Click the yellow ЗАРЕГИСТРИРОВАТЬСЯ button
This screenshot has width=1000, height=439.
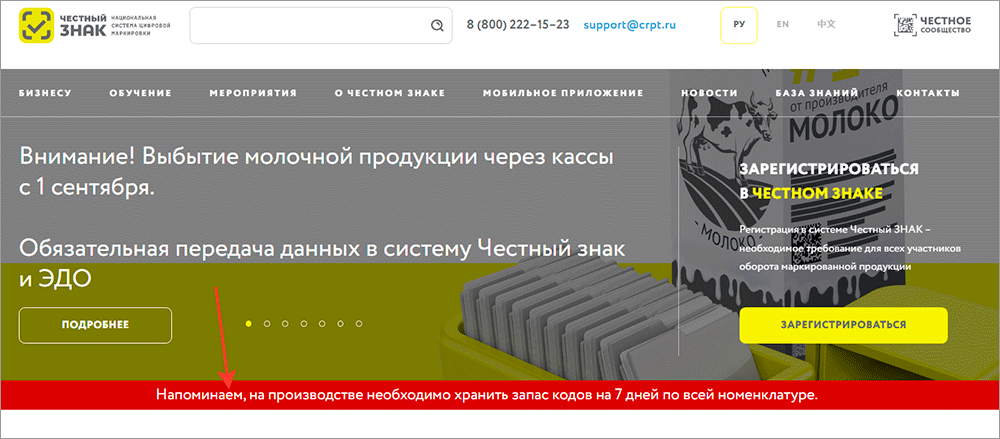pos(843,325)
